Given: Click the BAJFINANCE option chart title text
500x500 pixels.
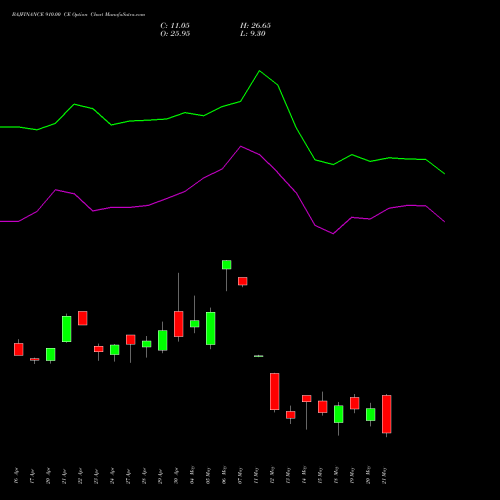Looking at the screenshot, I should [x=78, y=15].
